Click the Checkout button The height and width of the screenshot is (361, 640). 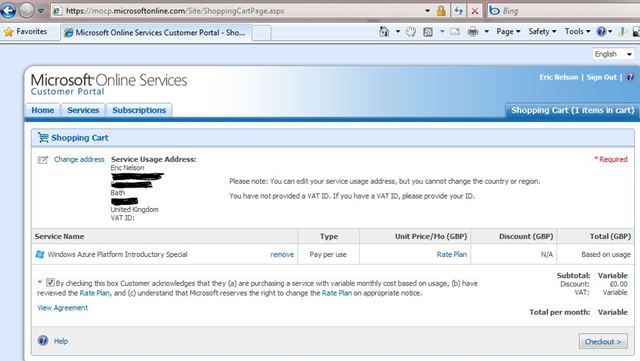coord(603,341)
